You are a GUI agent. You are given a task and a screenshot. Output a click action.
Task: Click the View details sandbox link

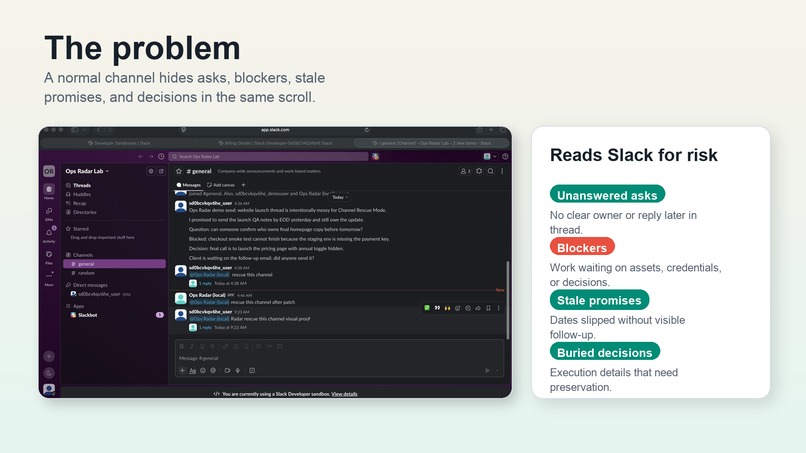(x=344, y=394)
